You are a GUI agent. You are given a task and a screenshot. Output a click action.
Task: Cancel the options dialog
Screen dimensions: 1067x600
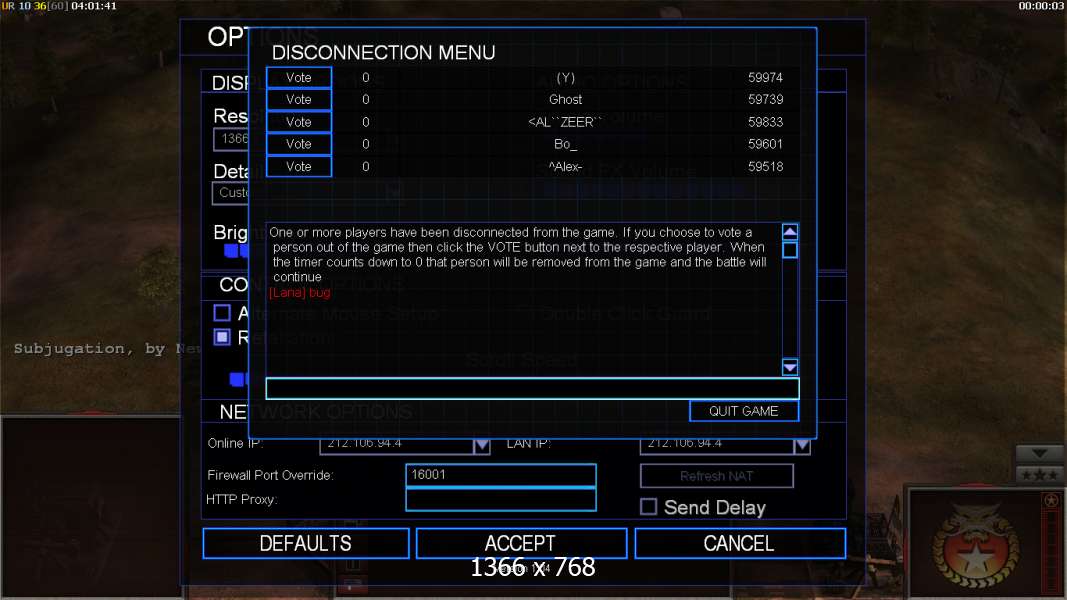(740, 544)
